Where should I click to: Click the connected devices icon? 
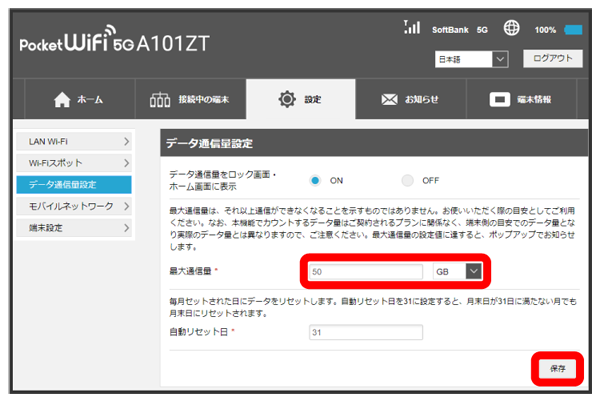[160, 100]
